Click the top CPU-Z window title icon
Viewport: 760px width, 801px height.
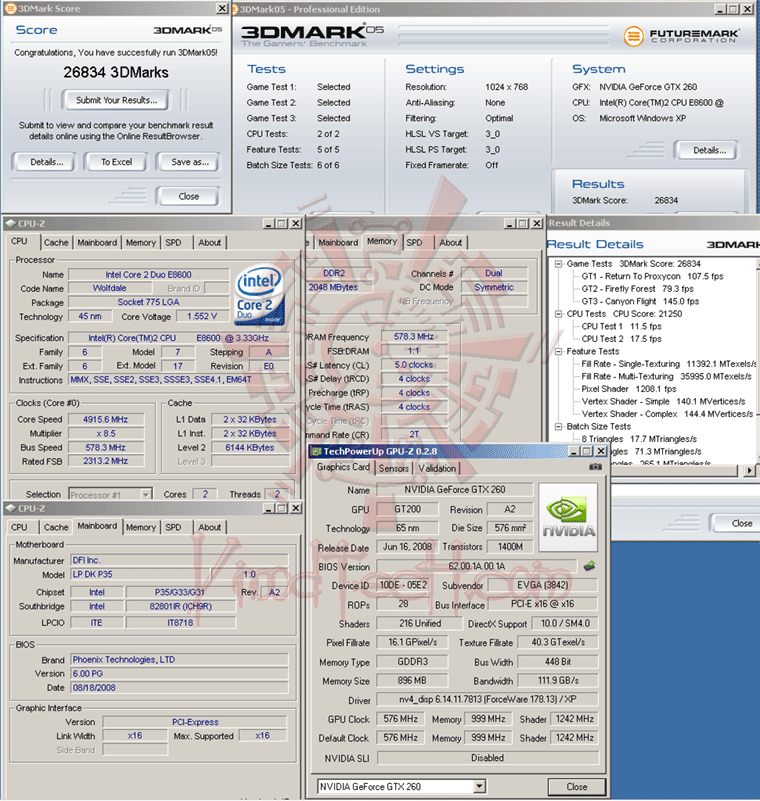point(11,223)
